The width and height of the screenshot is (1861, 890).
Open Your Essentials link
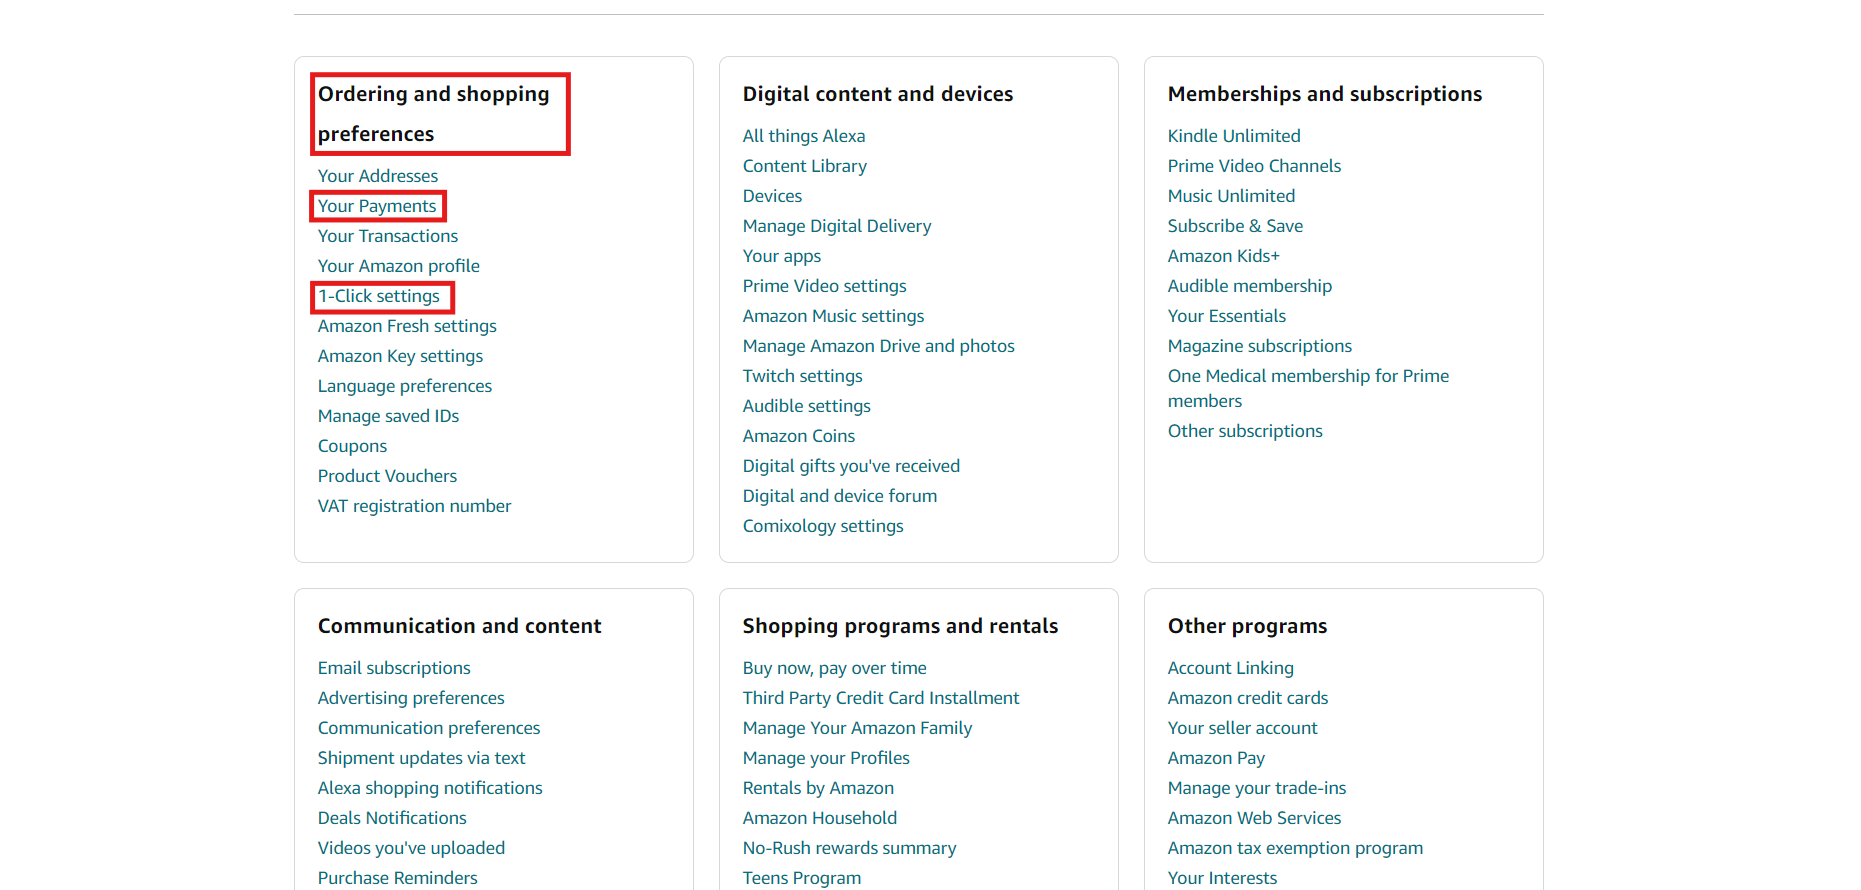1227,316
